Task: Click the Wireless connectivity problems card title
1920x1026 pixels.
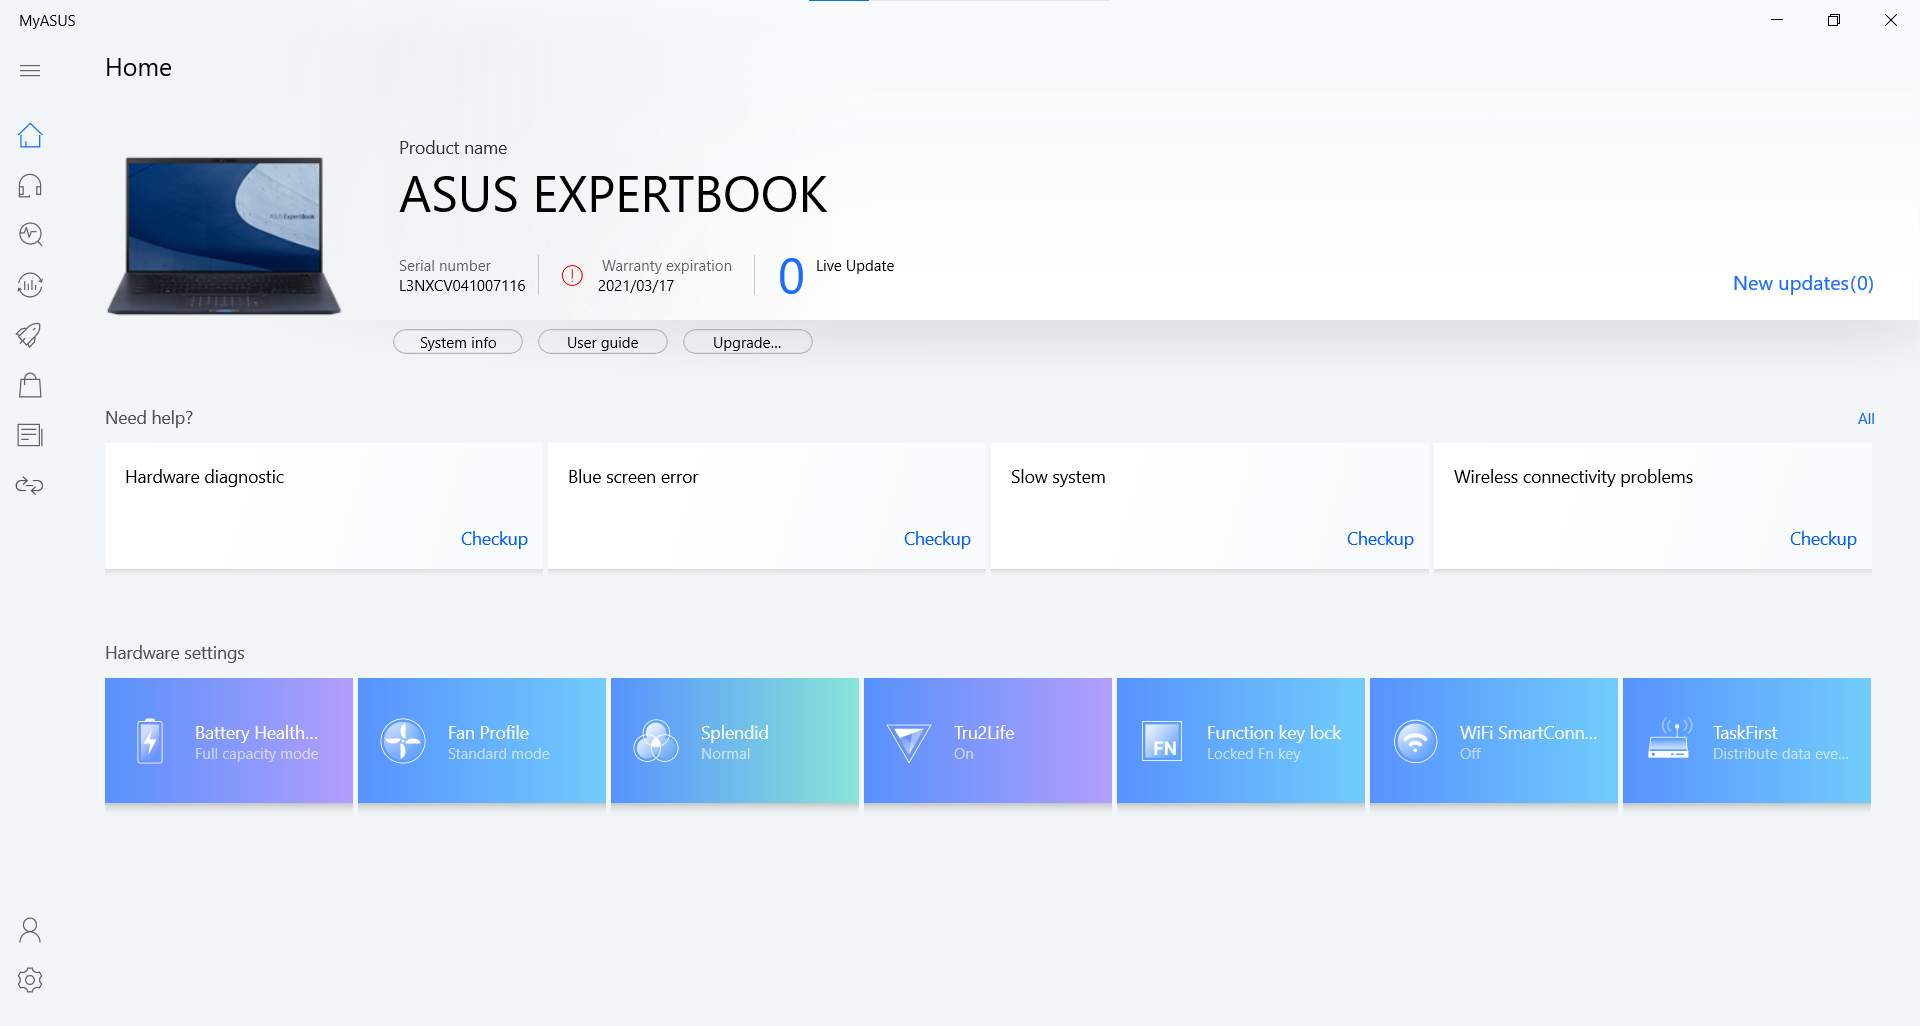Action: click(x=1573, y=477)
